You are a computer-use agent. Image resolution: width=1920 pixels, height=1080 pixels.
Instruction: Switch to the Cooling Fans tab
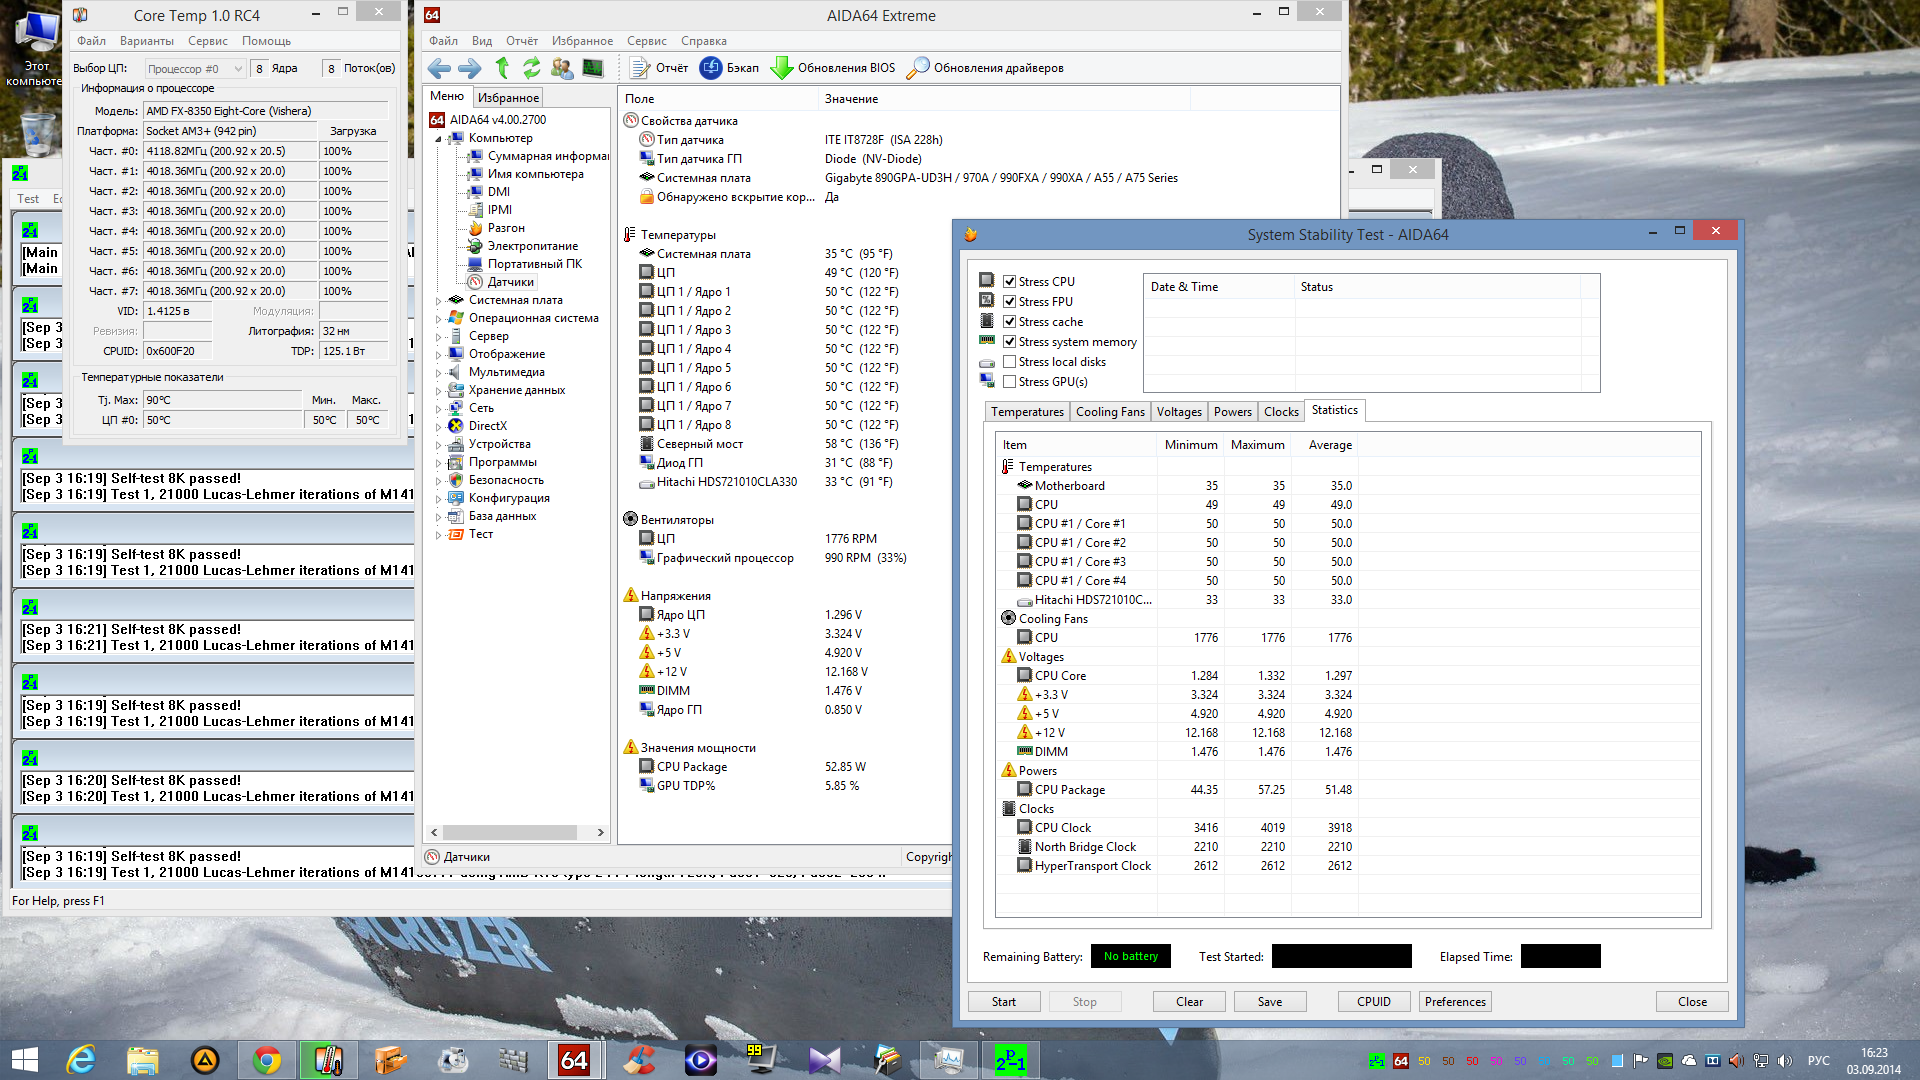(x=1110, y=412)
